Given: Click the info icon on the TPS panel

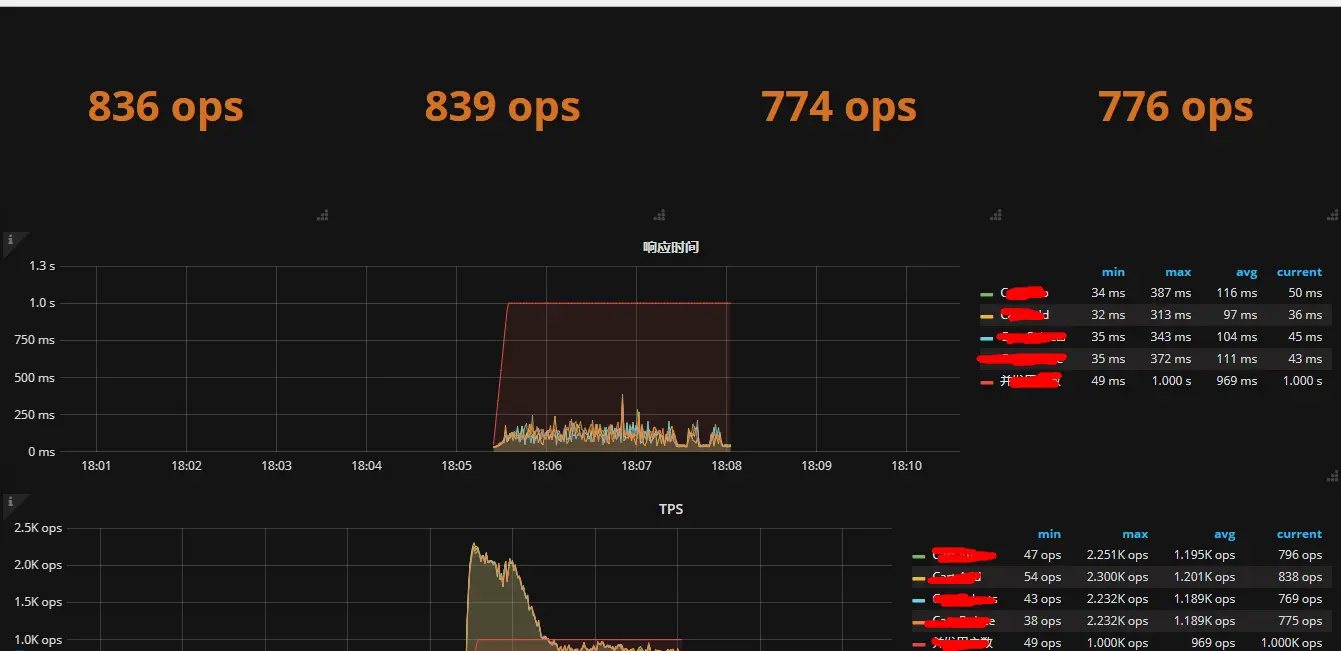Looking at the screenshot, I should pos(10,500).
